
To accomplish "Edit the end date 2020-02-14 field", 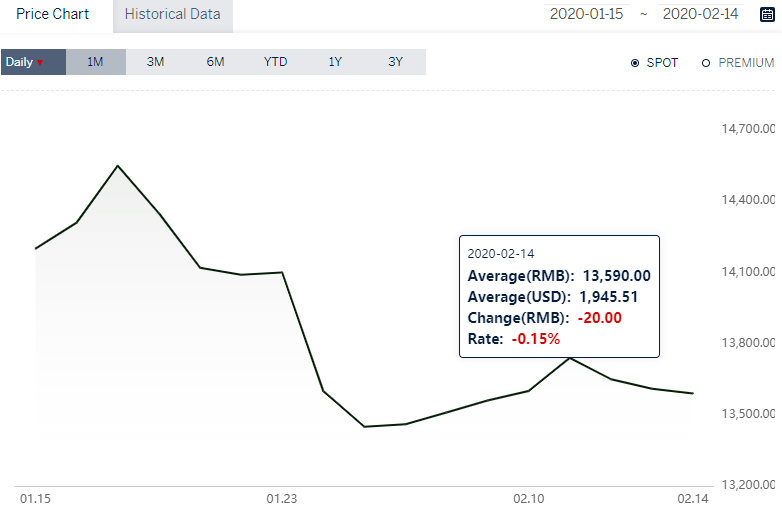I will click(x=700, y=14).
